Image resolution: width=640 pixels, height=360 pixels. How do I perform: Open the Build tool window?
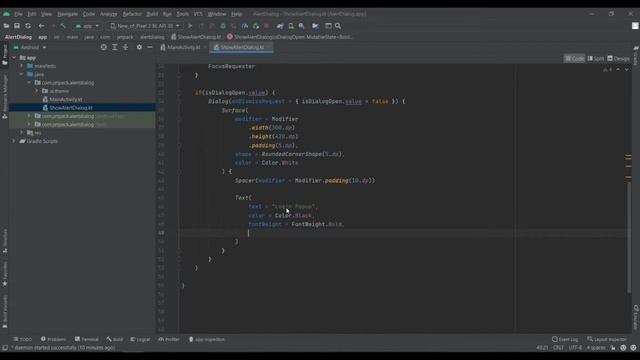115,339
